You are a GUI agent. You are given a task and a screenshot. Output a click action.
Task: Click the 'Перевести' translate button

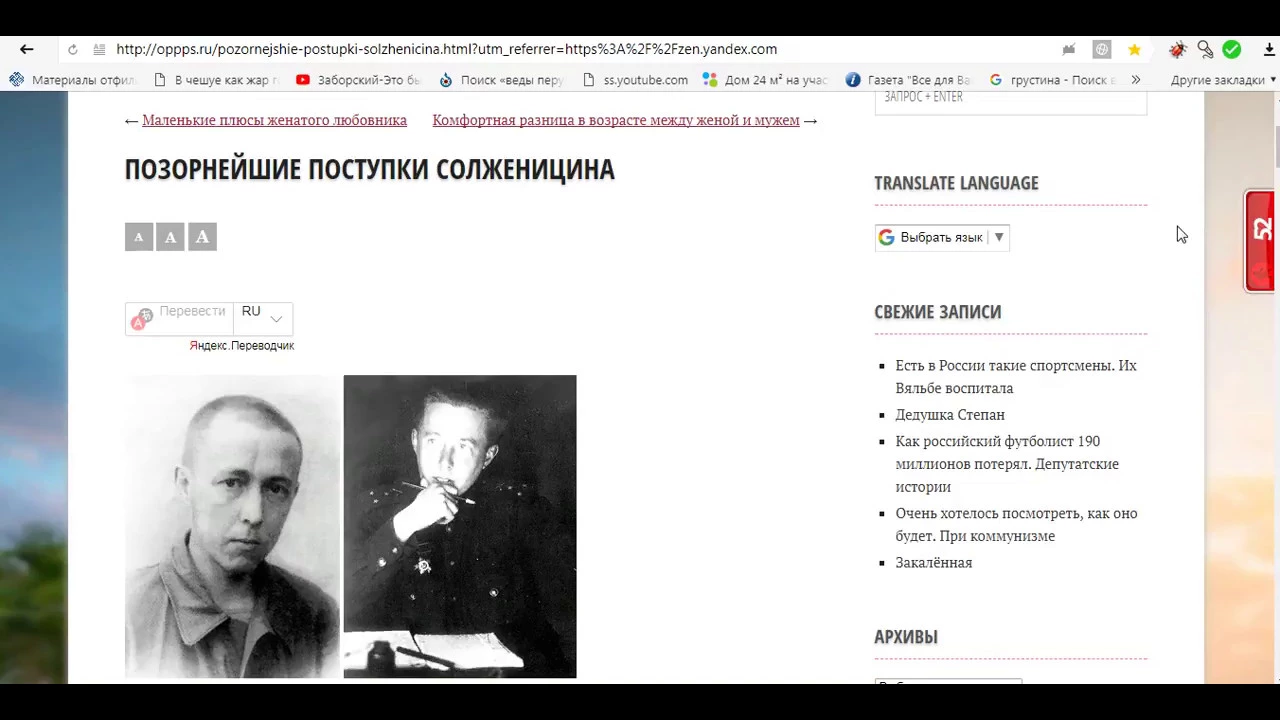pyautogui.click(x=179, y=318)
